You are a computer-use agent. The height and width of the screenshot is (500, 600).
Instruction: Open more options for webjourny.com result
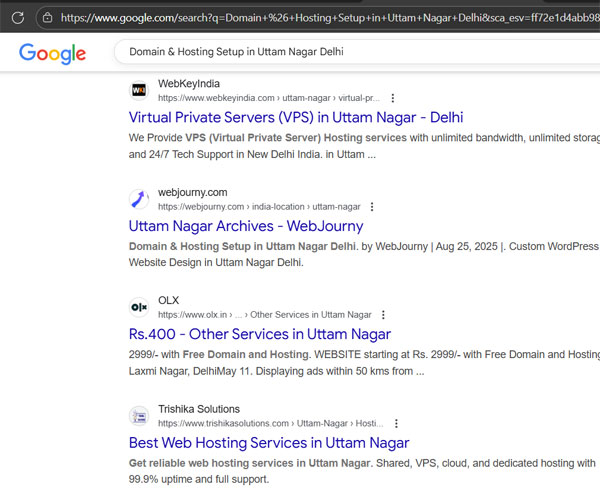pyautogui.click(x=372, y=207)
